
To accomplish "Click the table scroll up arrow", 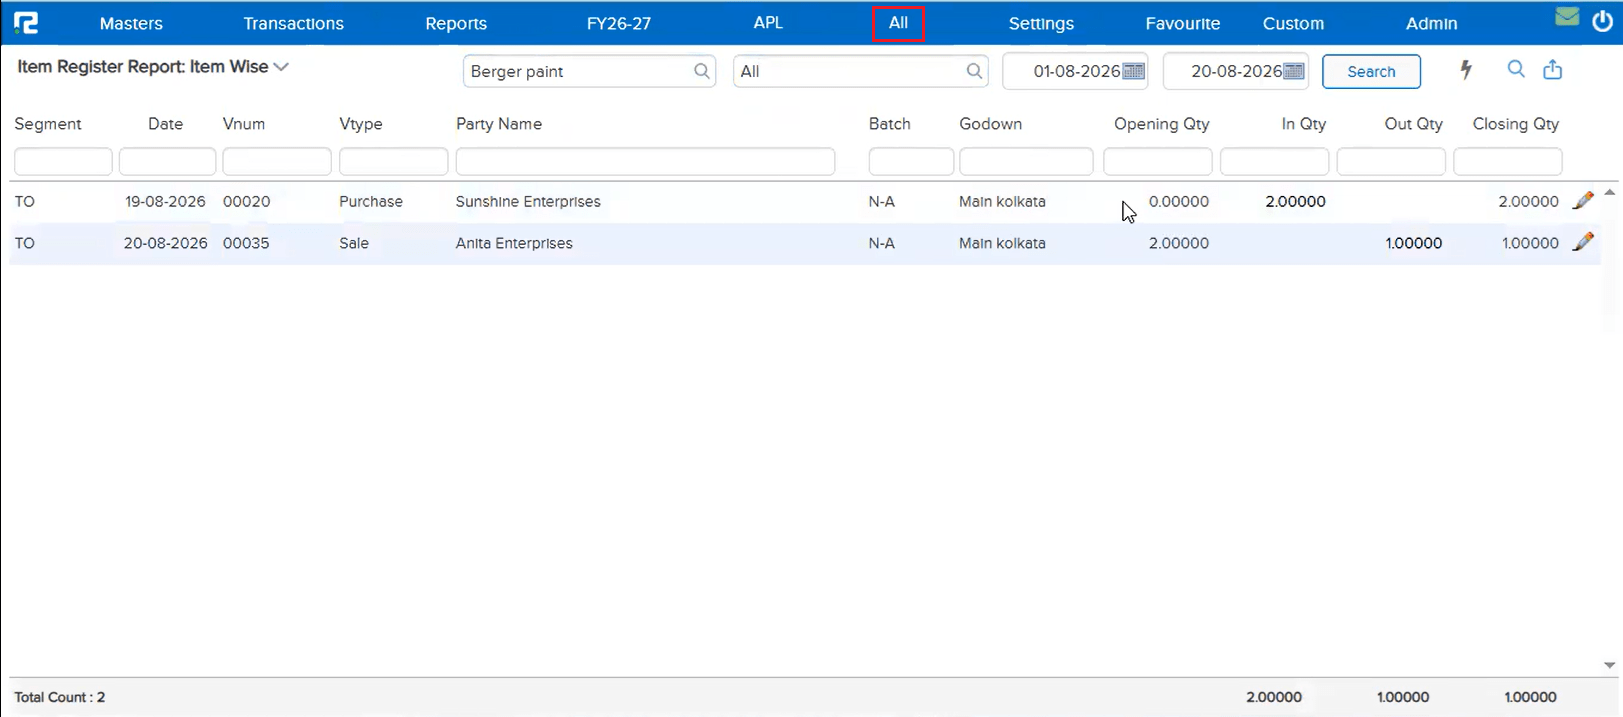I will pyautogui.click(x=1609, y=192).
